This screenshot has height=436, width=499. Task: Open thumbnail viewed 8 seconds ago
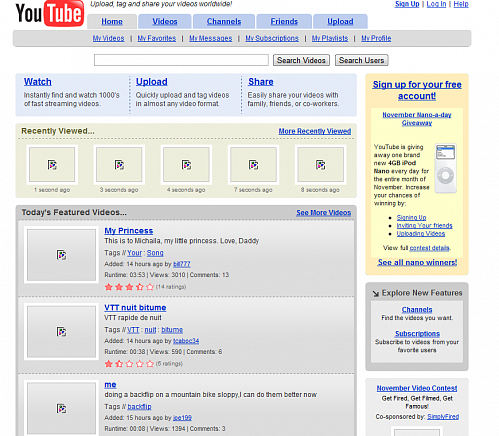[321, 165]
